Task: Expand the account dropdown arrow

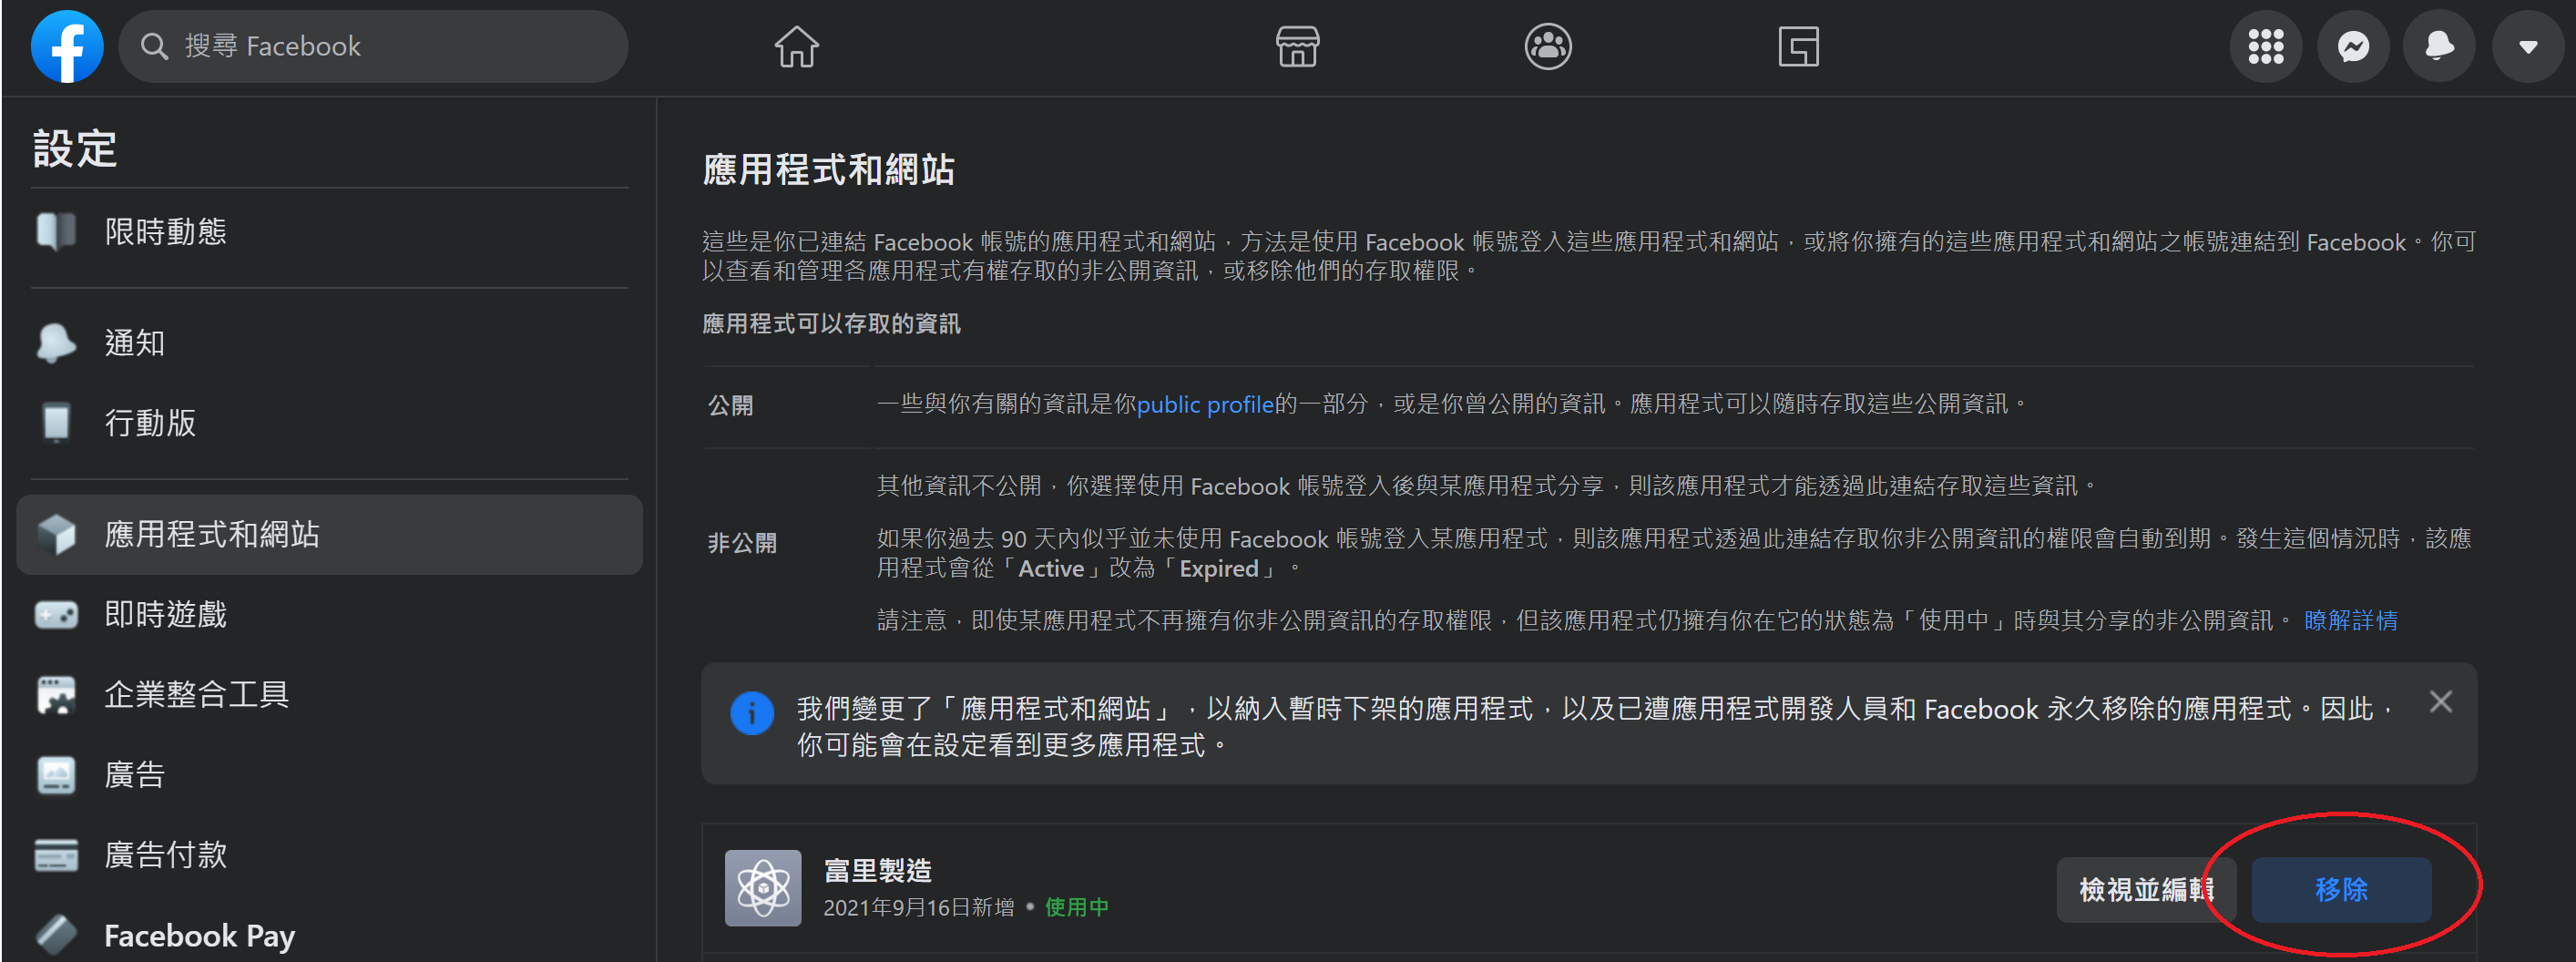Action: (x=2527, y=47)
